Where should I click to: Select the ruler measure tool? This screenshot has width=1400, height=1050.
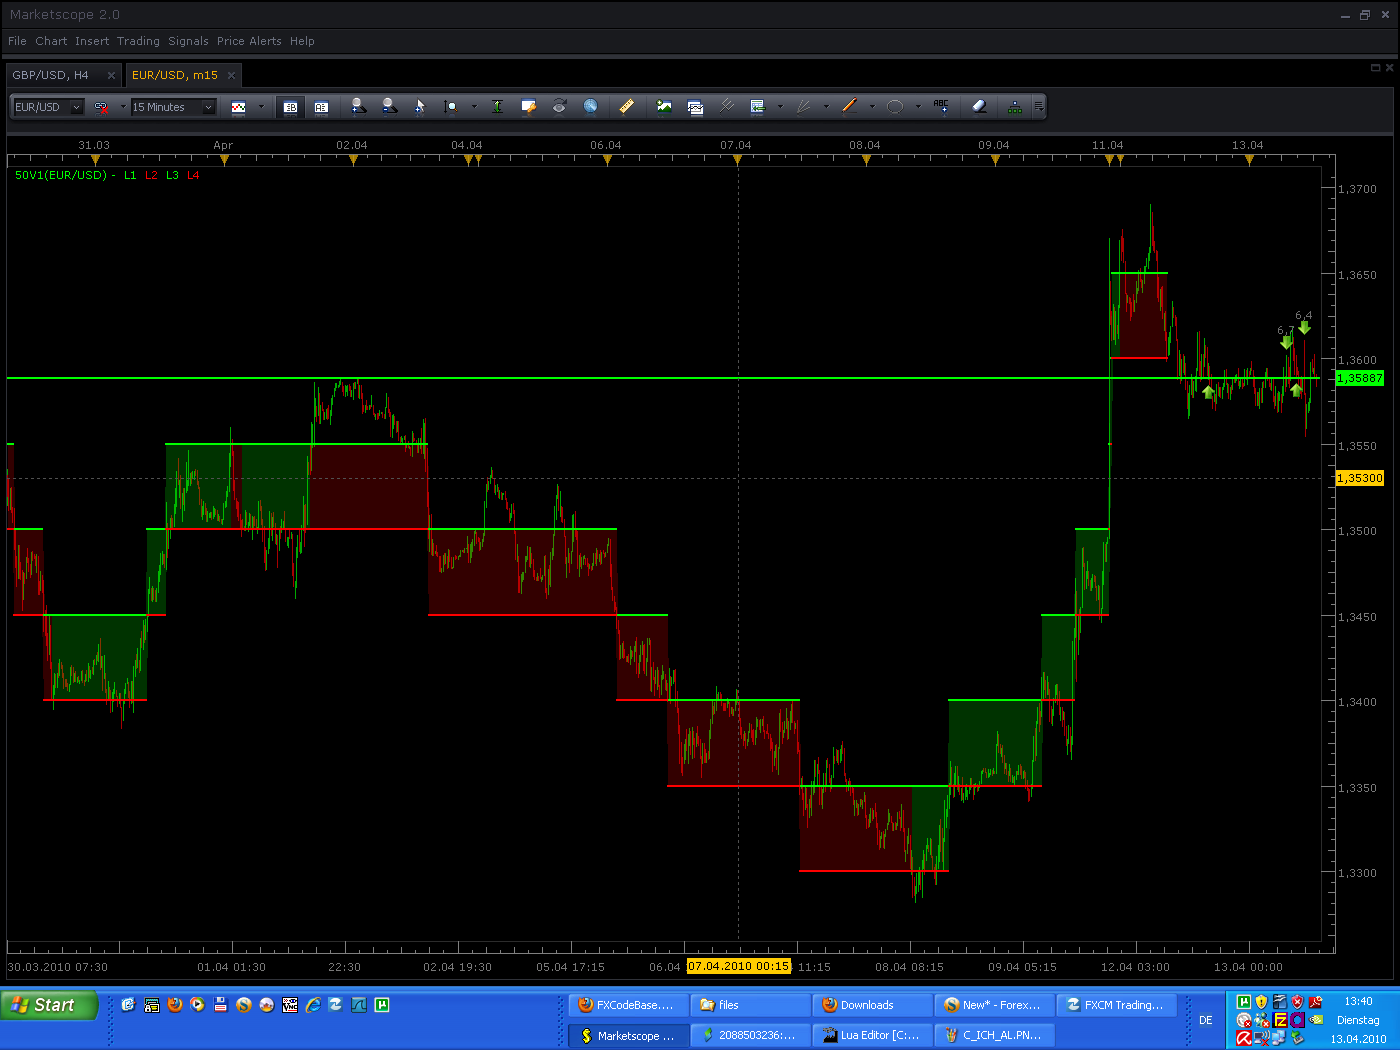point(626,106)
